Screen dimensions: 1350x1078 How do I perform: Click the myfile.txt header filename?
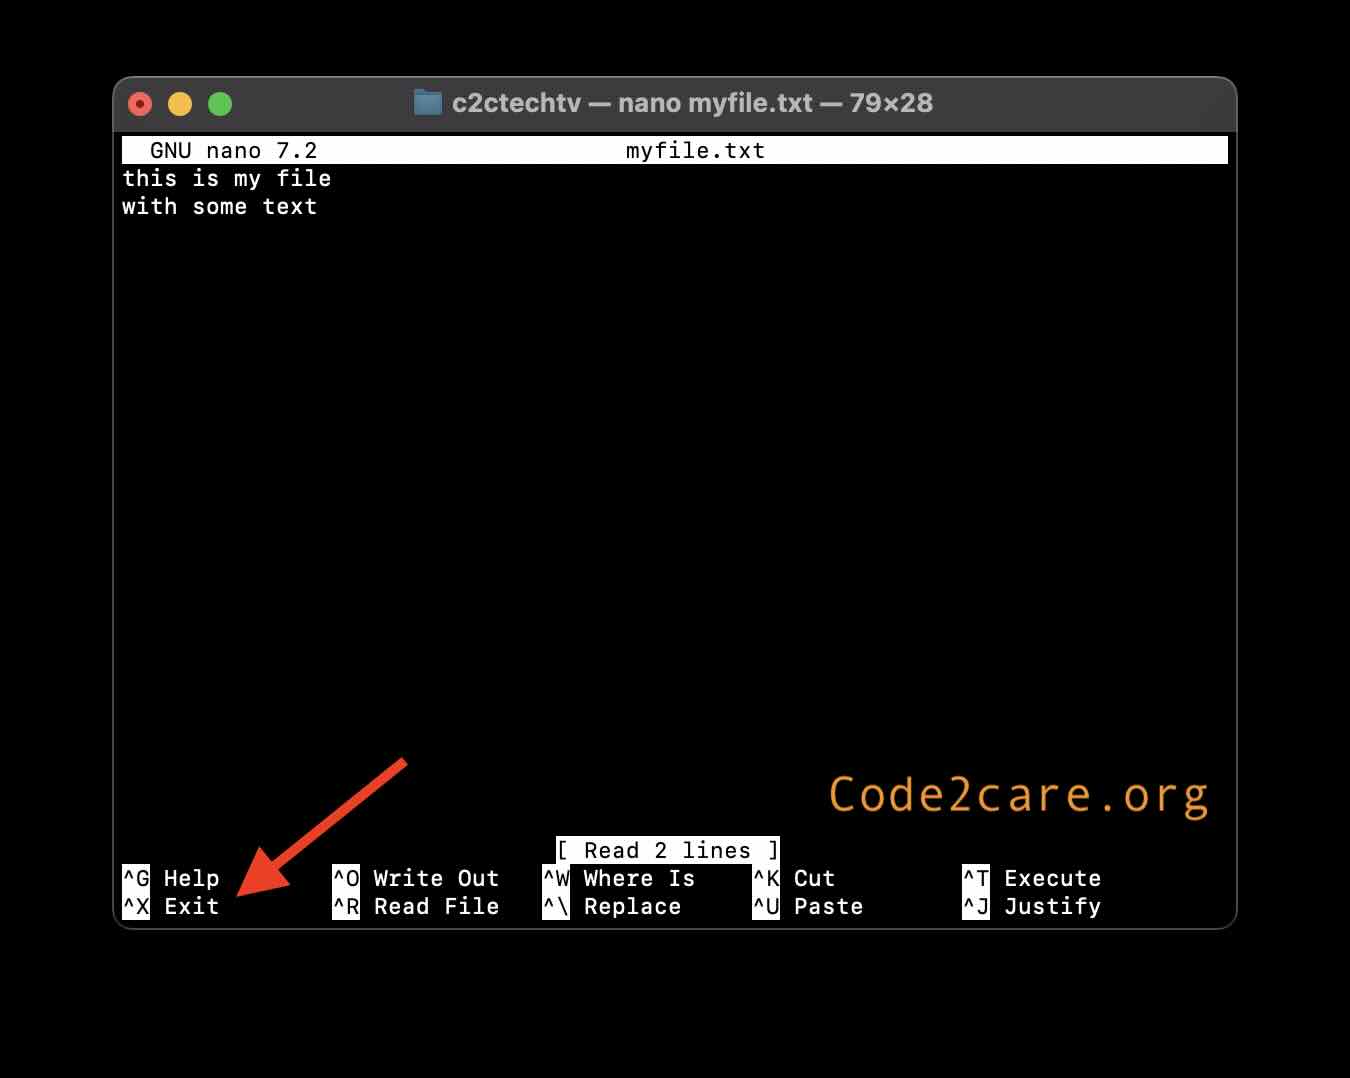tap(696, 150)
